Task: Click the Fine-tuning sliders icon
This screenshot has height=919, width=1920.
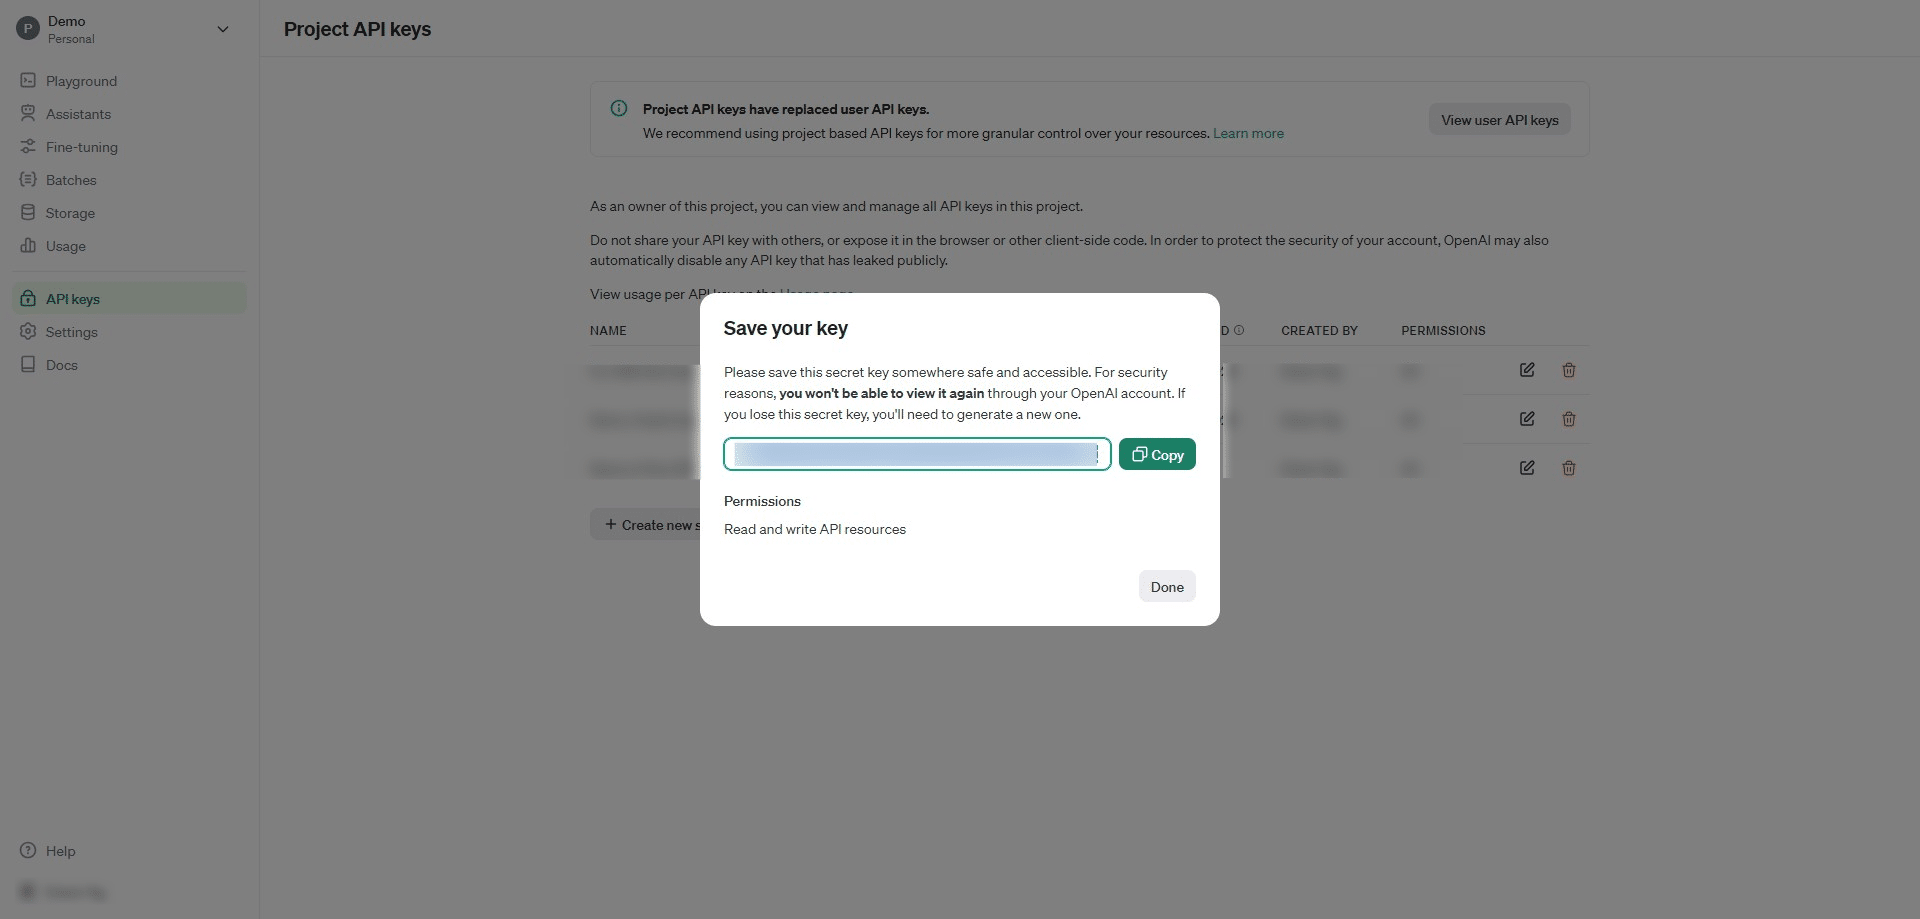Action: click(28, 146)
